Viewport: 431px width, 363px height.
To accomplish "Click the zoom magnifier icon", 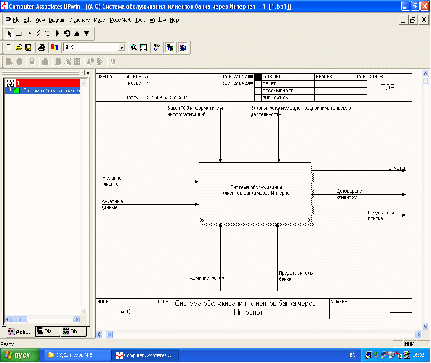I will 134,47.
